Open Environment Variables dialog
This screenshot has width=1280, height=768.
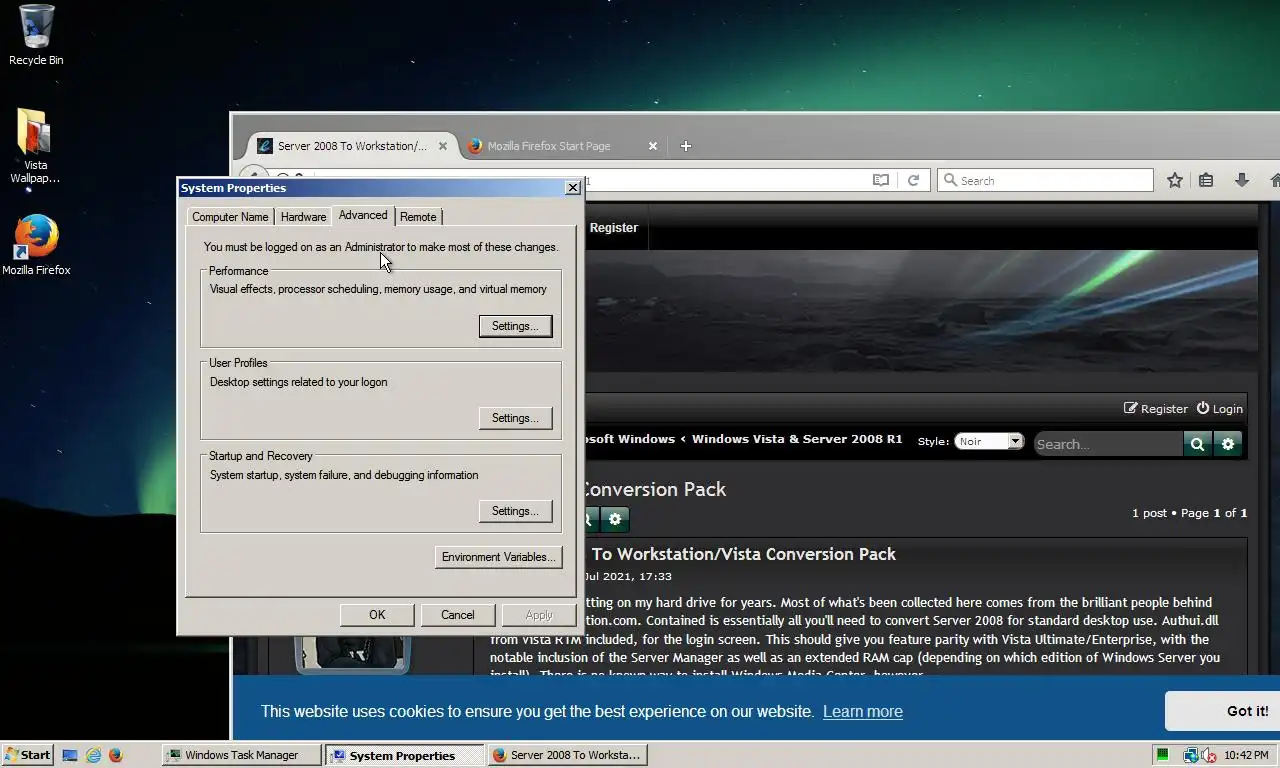(x=498, y=557)
